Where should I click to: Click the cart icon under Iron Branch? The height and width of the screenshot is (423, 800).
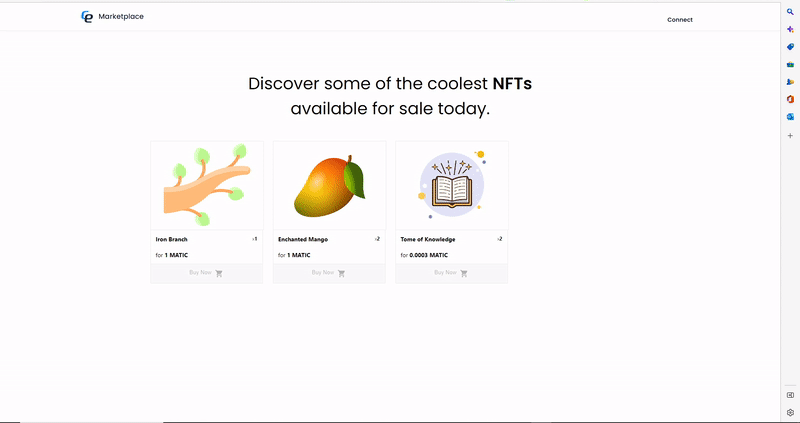[219, 273]
